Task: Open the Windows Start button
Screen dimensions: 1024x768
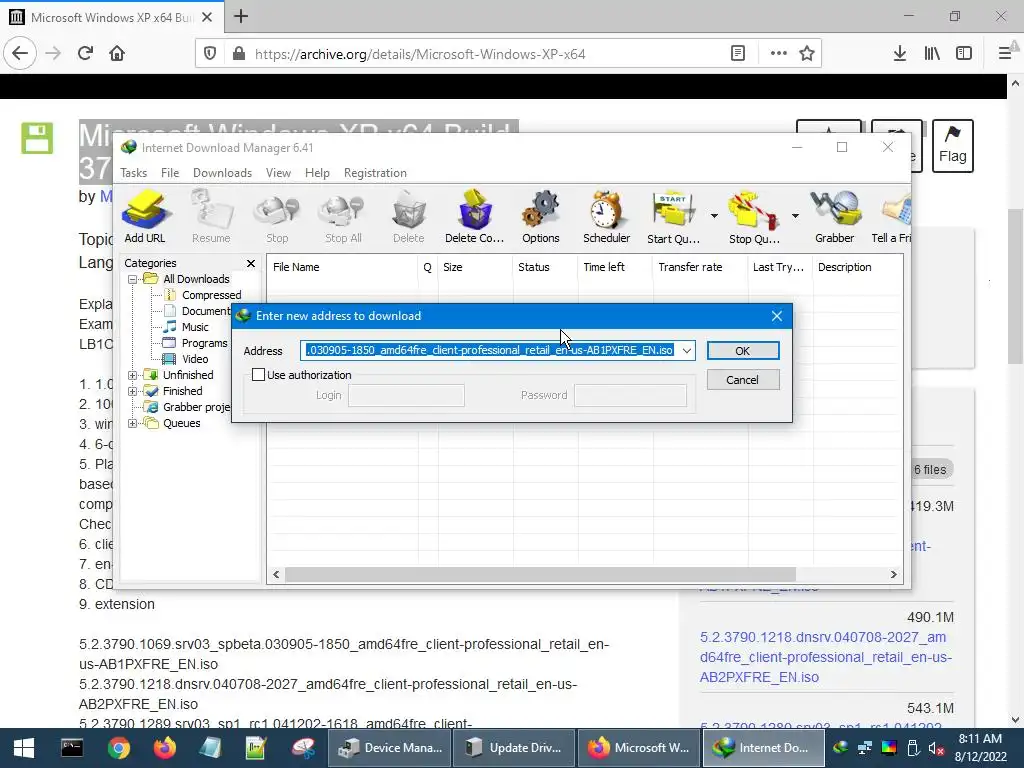Action: [24, 748]
